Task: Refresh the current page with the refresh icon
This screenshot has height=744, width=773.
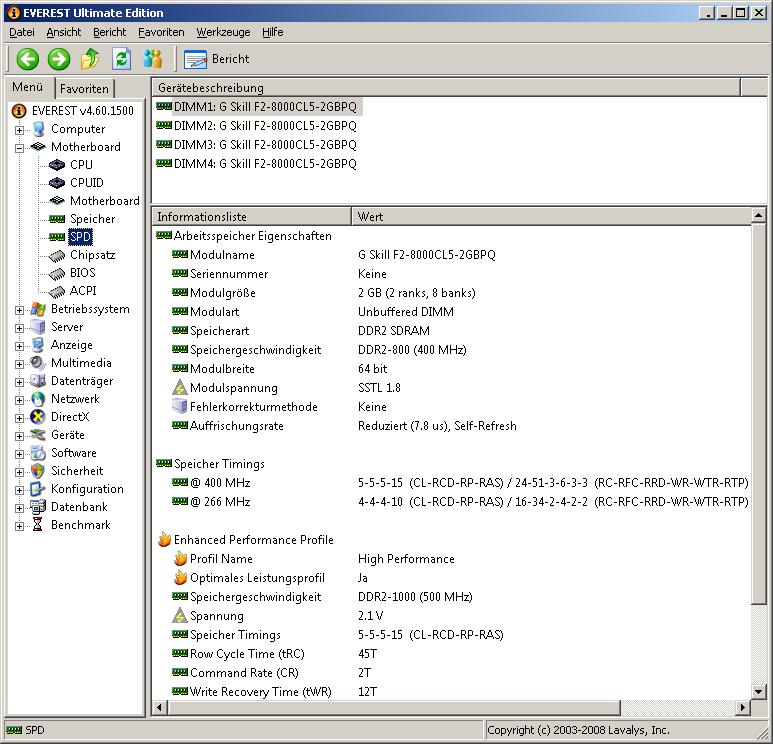Action: pyautogui.click(x=121, y=59)
